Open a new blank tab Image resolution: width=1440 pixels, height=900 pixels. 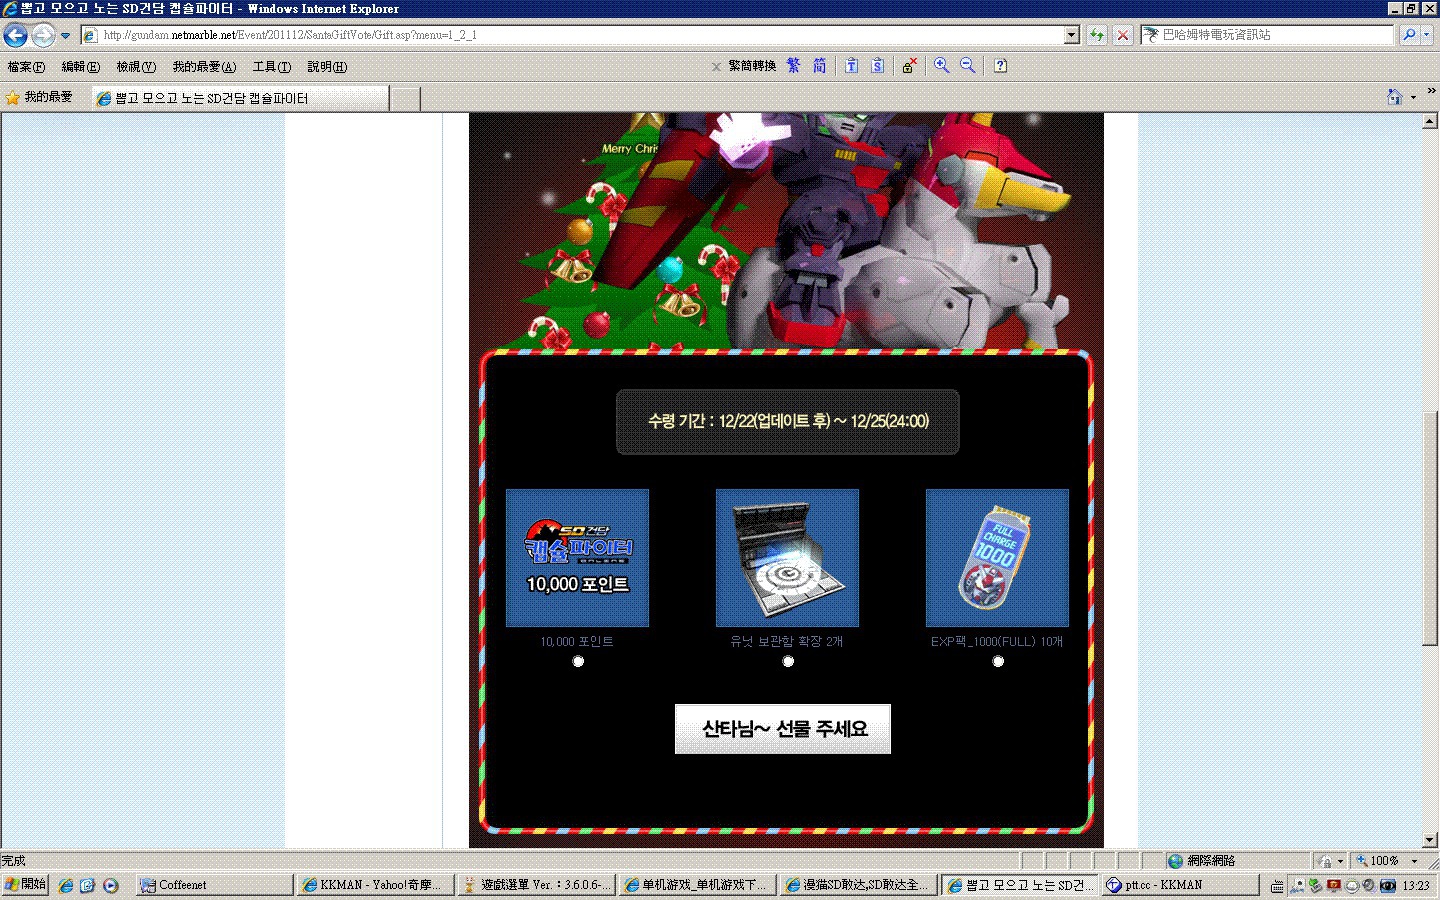click(405, 98)
